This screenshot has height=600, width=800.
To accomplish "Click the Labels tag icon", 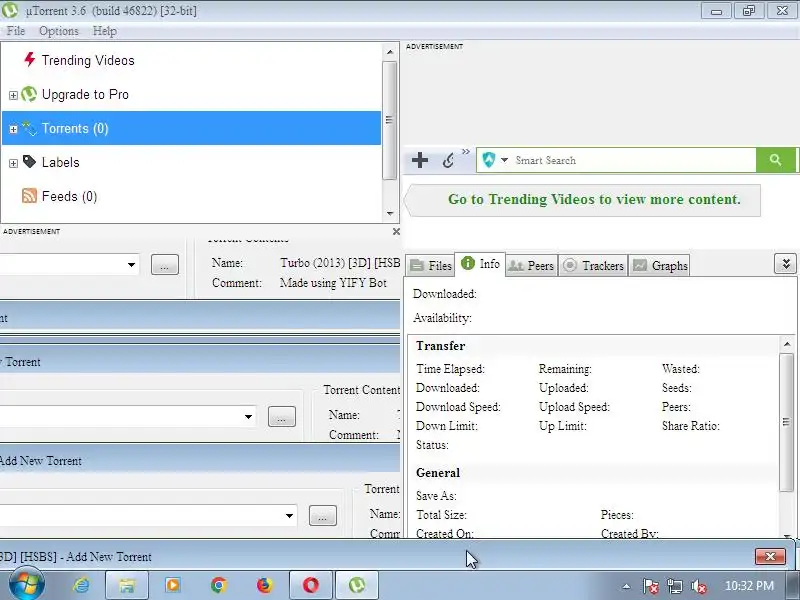I will point(30,162).
